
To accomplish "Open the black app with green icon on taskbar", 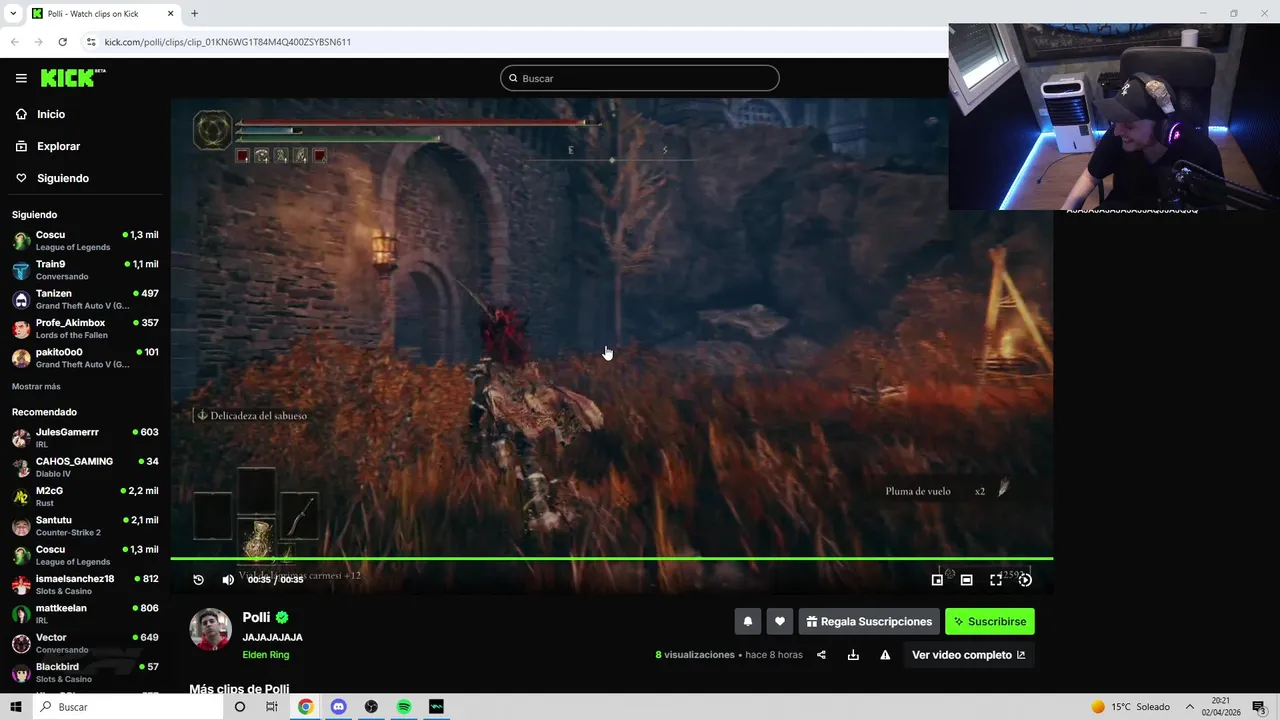I will [x=437, y=707].
